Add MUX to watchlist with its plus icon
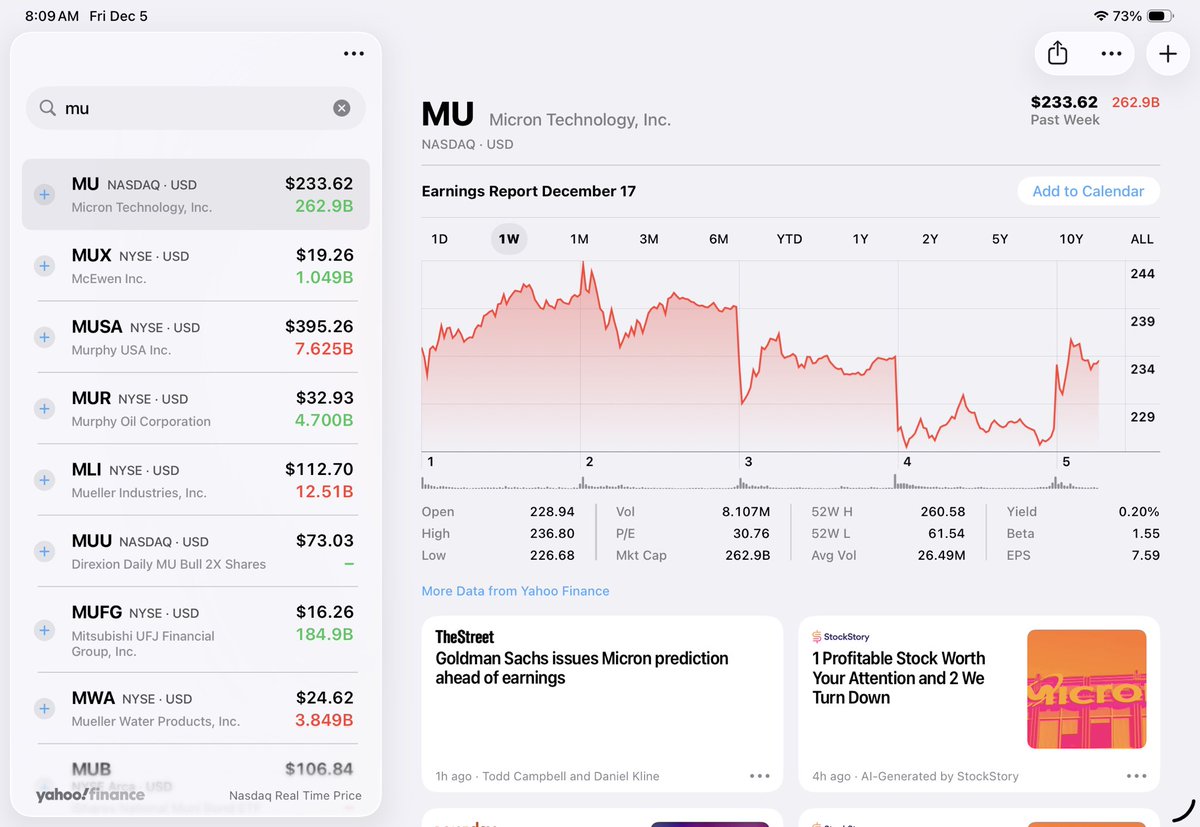This screenshot has height=827, width=1200. (x=44, y=266)
